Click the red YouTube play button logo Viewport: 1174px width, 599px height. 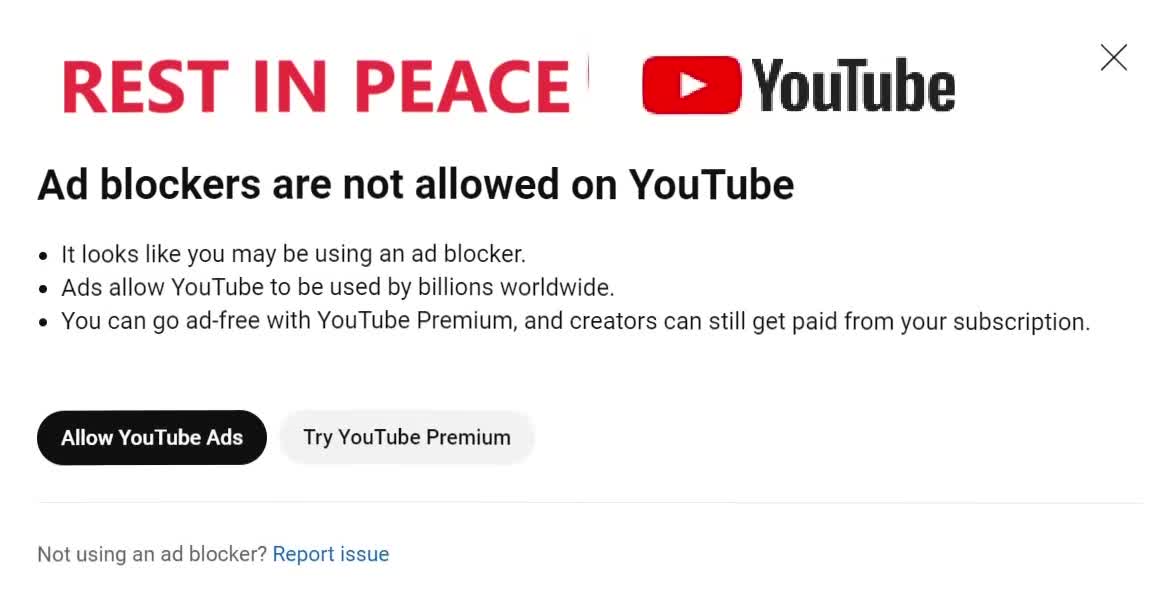(x=692, y=85)
